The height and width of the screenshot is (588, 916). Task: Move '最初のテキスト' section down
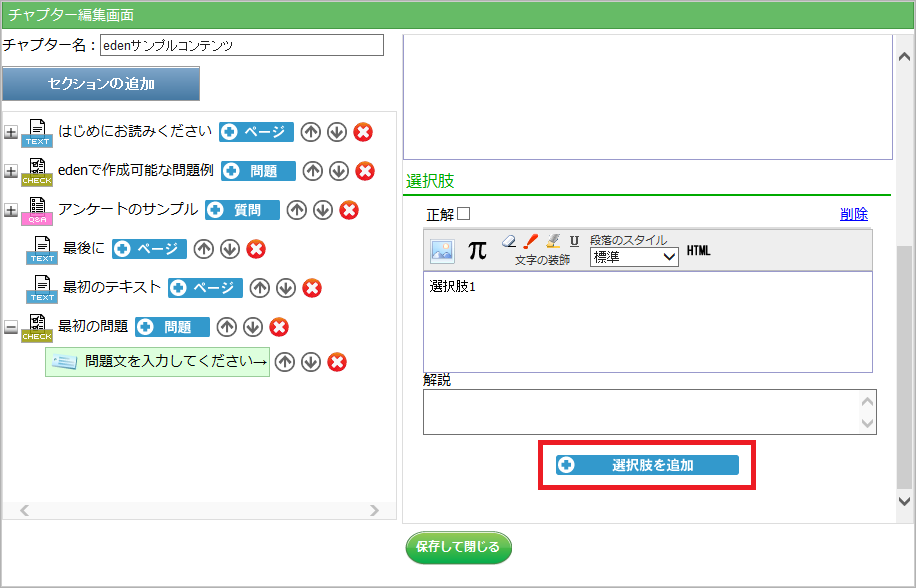[286, 288]
